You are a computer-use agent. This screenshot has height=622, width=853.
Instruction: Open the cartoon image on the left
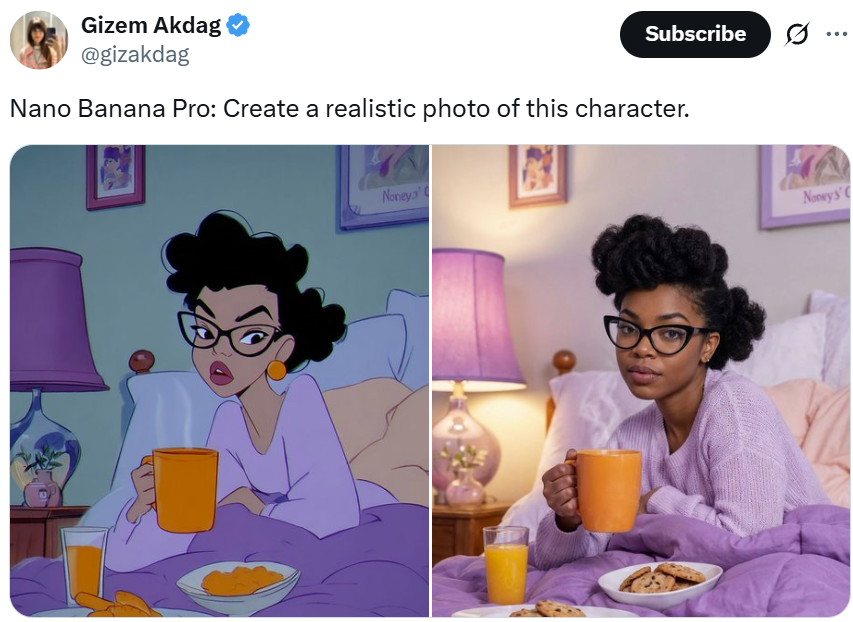point(219,381)
